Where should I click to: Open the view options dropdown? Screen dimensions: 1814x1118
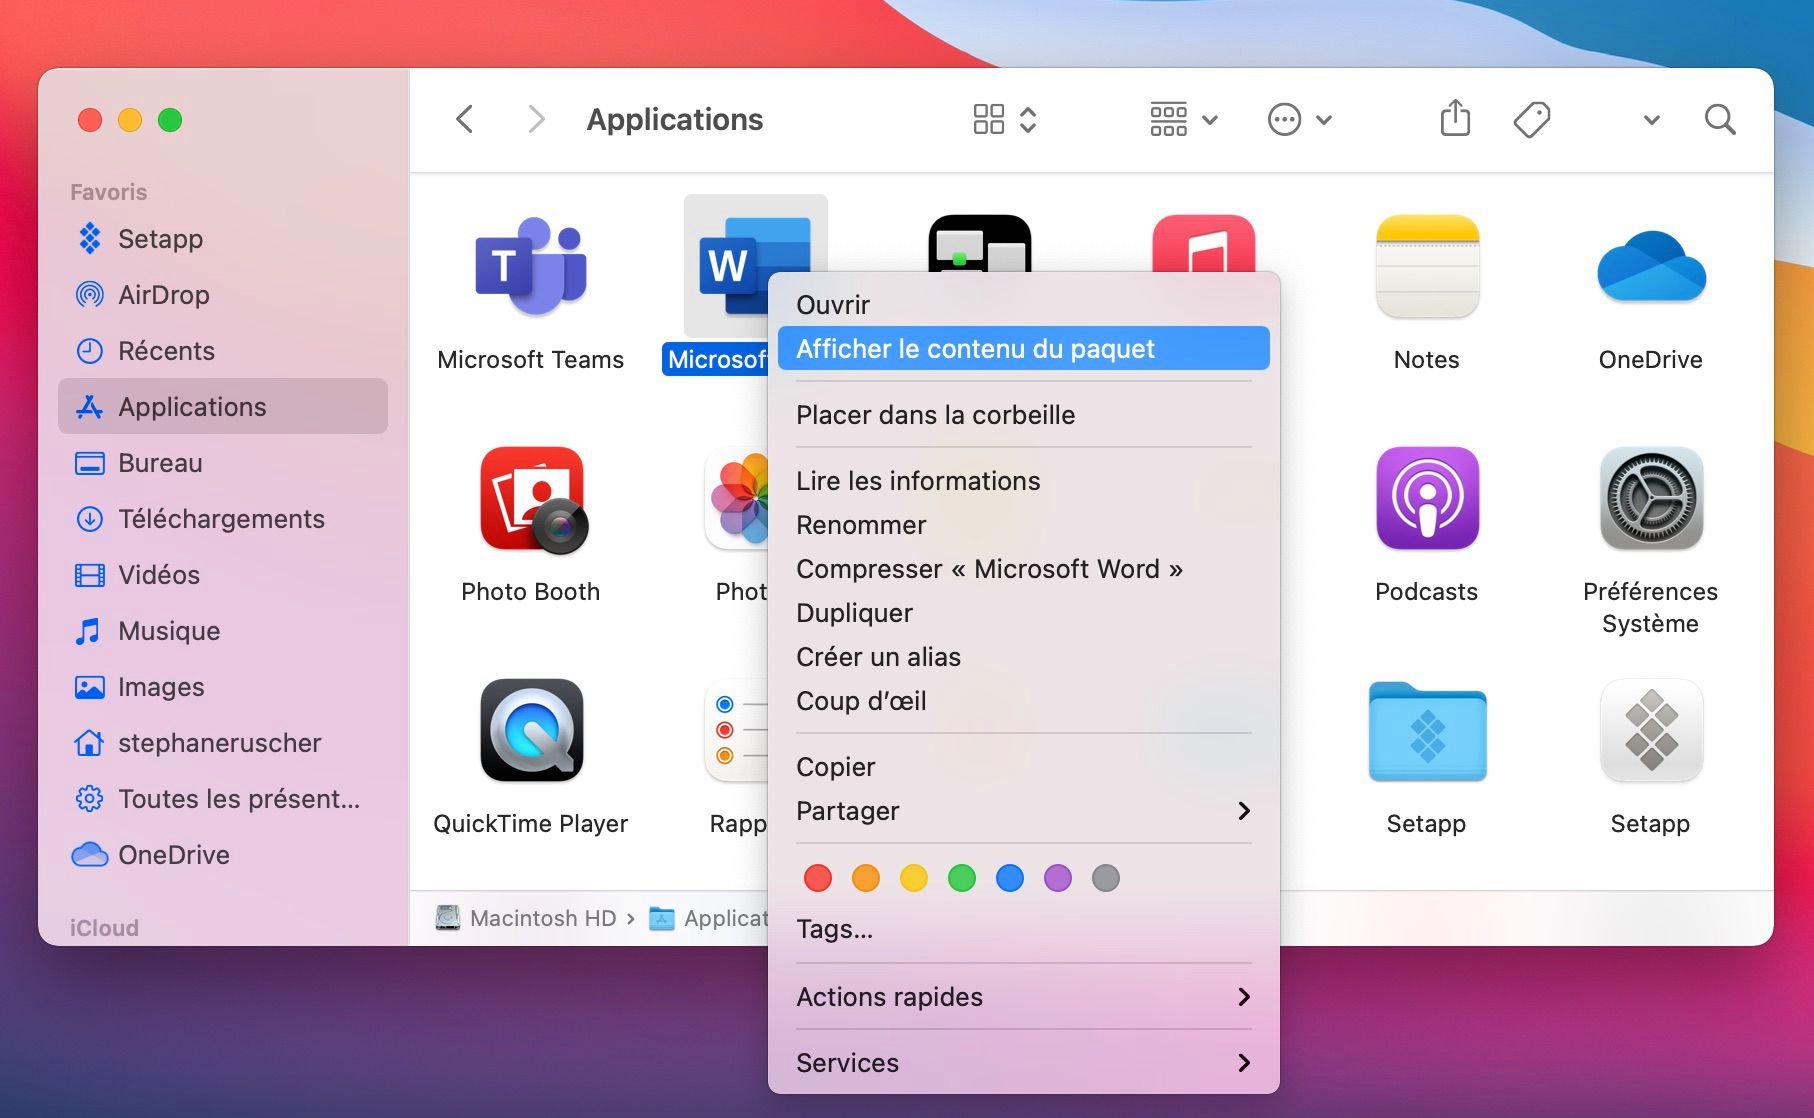pos(1183,119)
